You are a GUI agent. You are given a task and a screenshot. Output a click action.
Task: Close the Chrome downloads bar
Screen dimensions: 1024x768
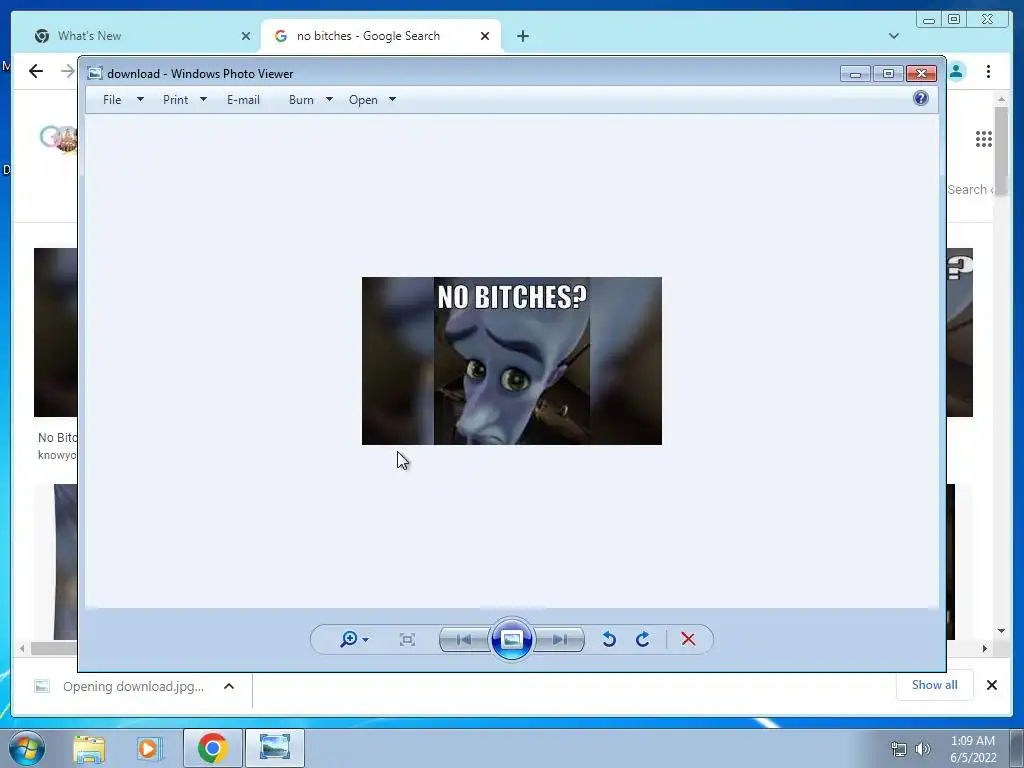click(991, 685)
